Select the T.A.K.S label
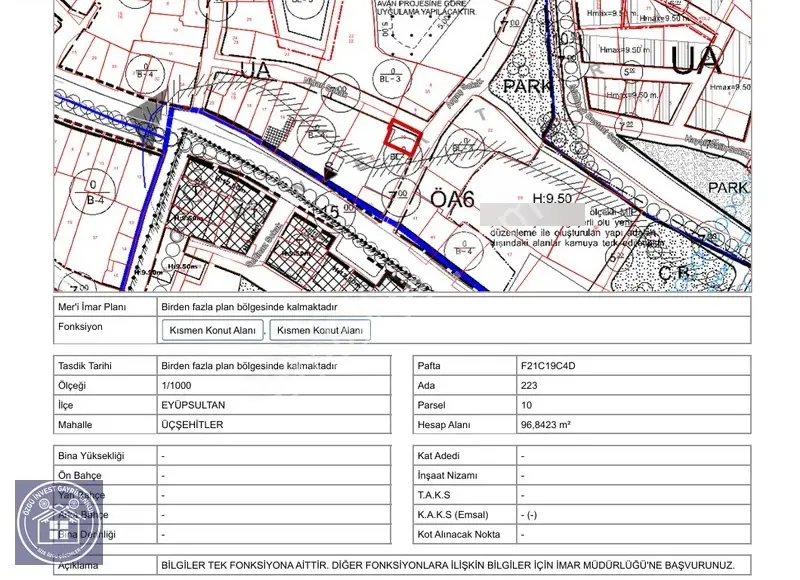 click(x=434, y=495)
